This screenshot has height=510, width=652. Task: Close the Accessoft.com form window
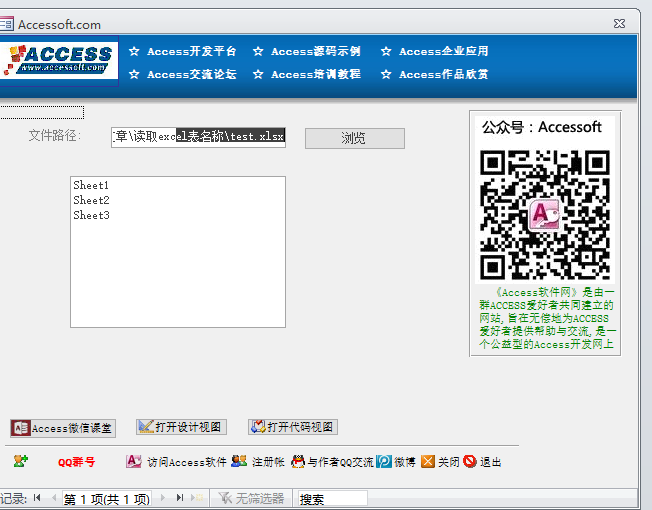[619, 24]
